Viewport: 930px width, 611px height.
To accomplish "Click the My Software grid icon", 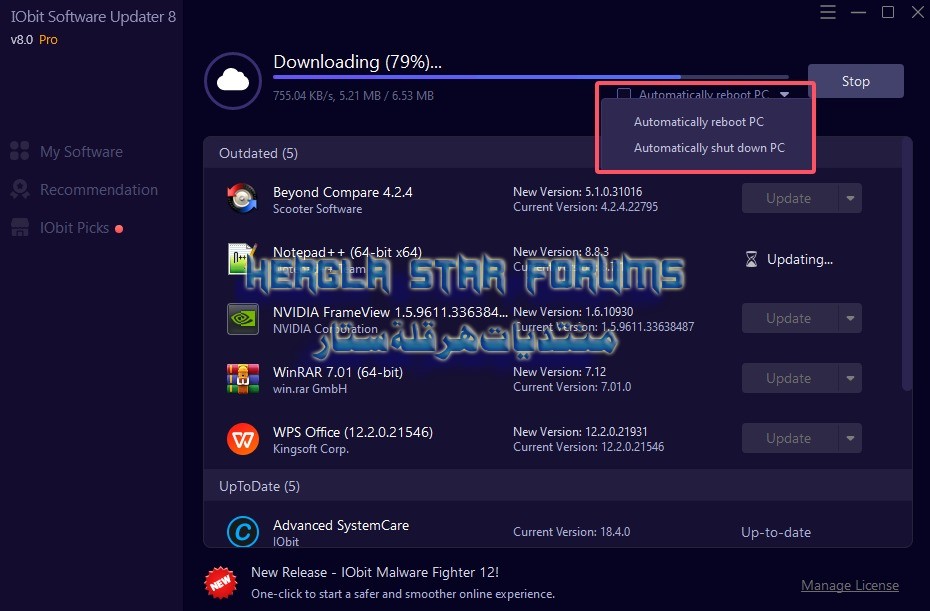I will point(20,151).
